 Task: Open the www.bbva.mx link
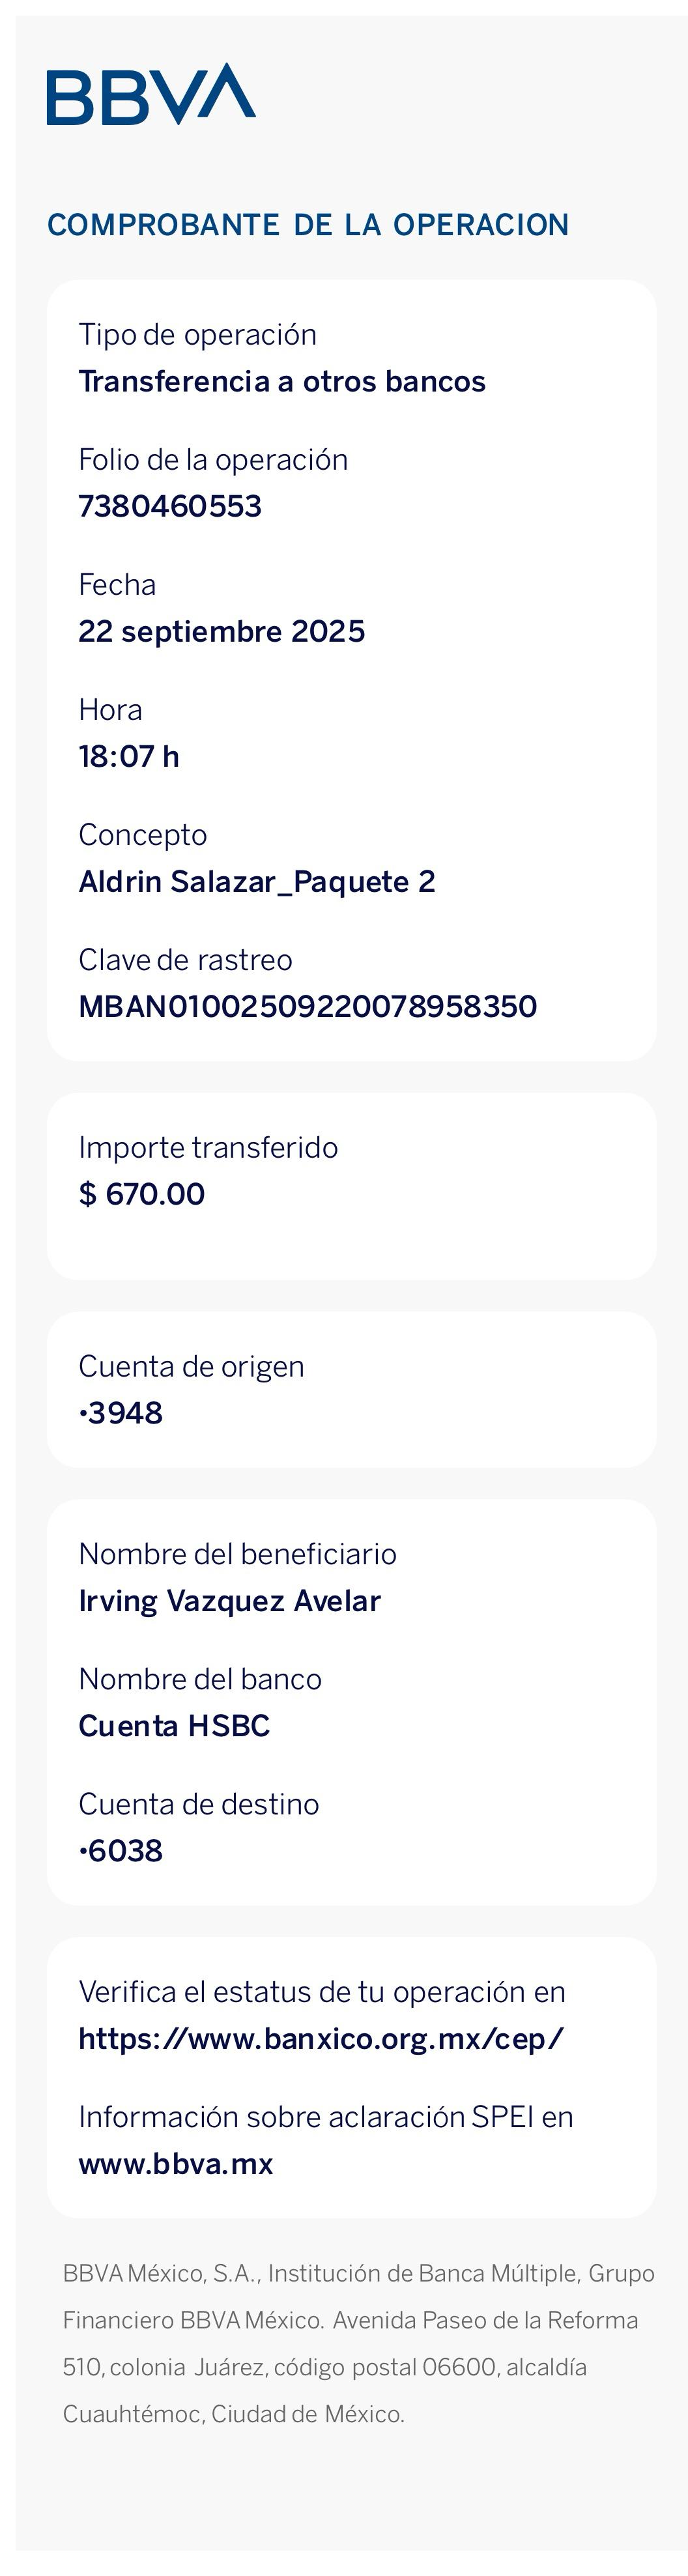pyautogui.click(x=176, y=2163)
